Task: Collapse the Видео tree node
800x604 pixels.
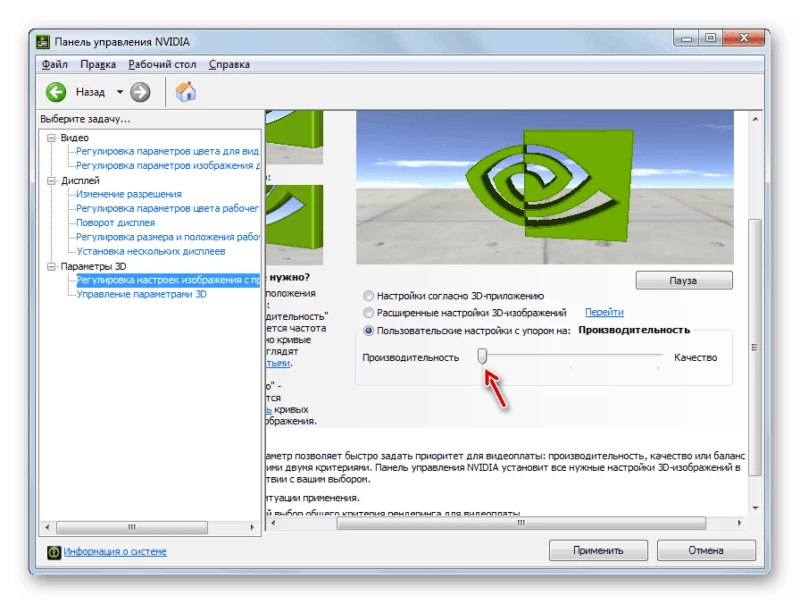Action: point(52,138)
